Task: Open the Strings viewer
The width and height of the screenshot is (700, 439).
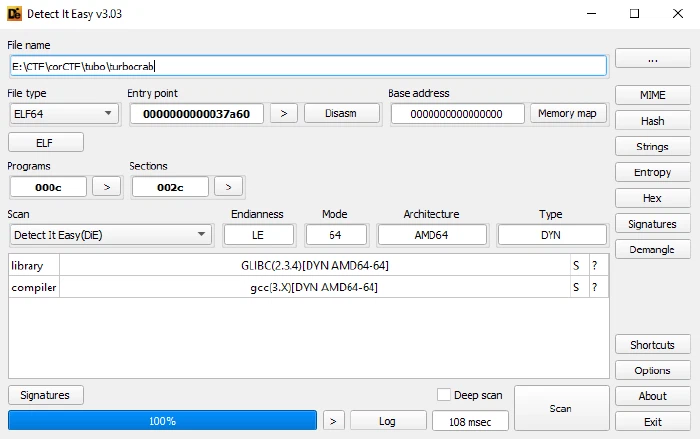Action: click(x=652, y=146)
